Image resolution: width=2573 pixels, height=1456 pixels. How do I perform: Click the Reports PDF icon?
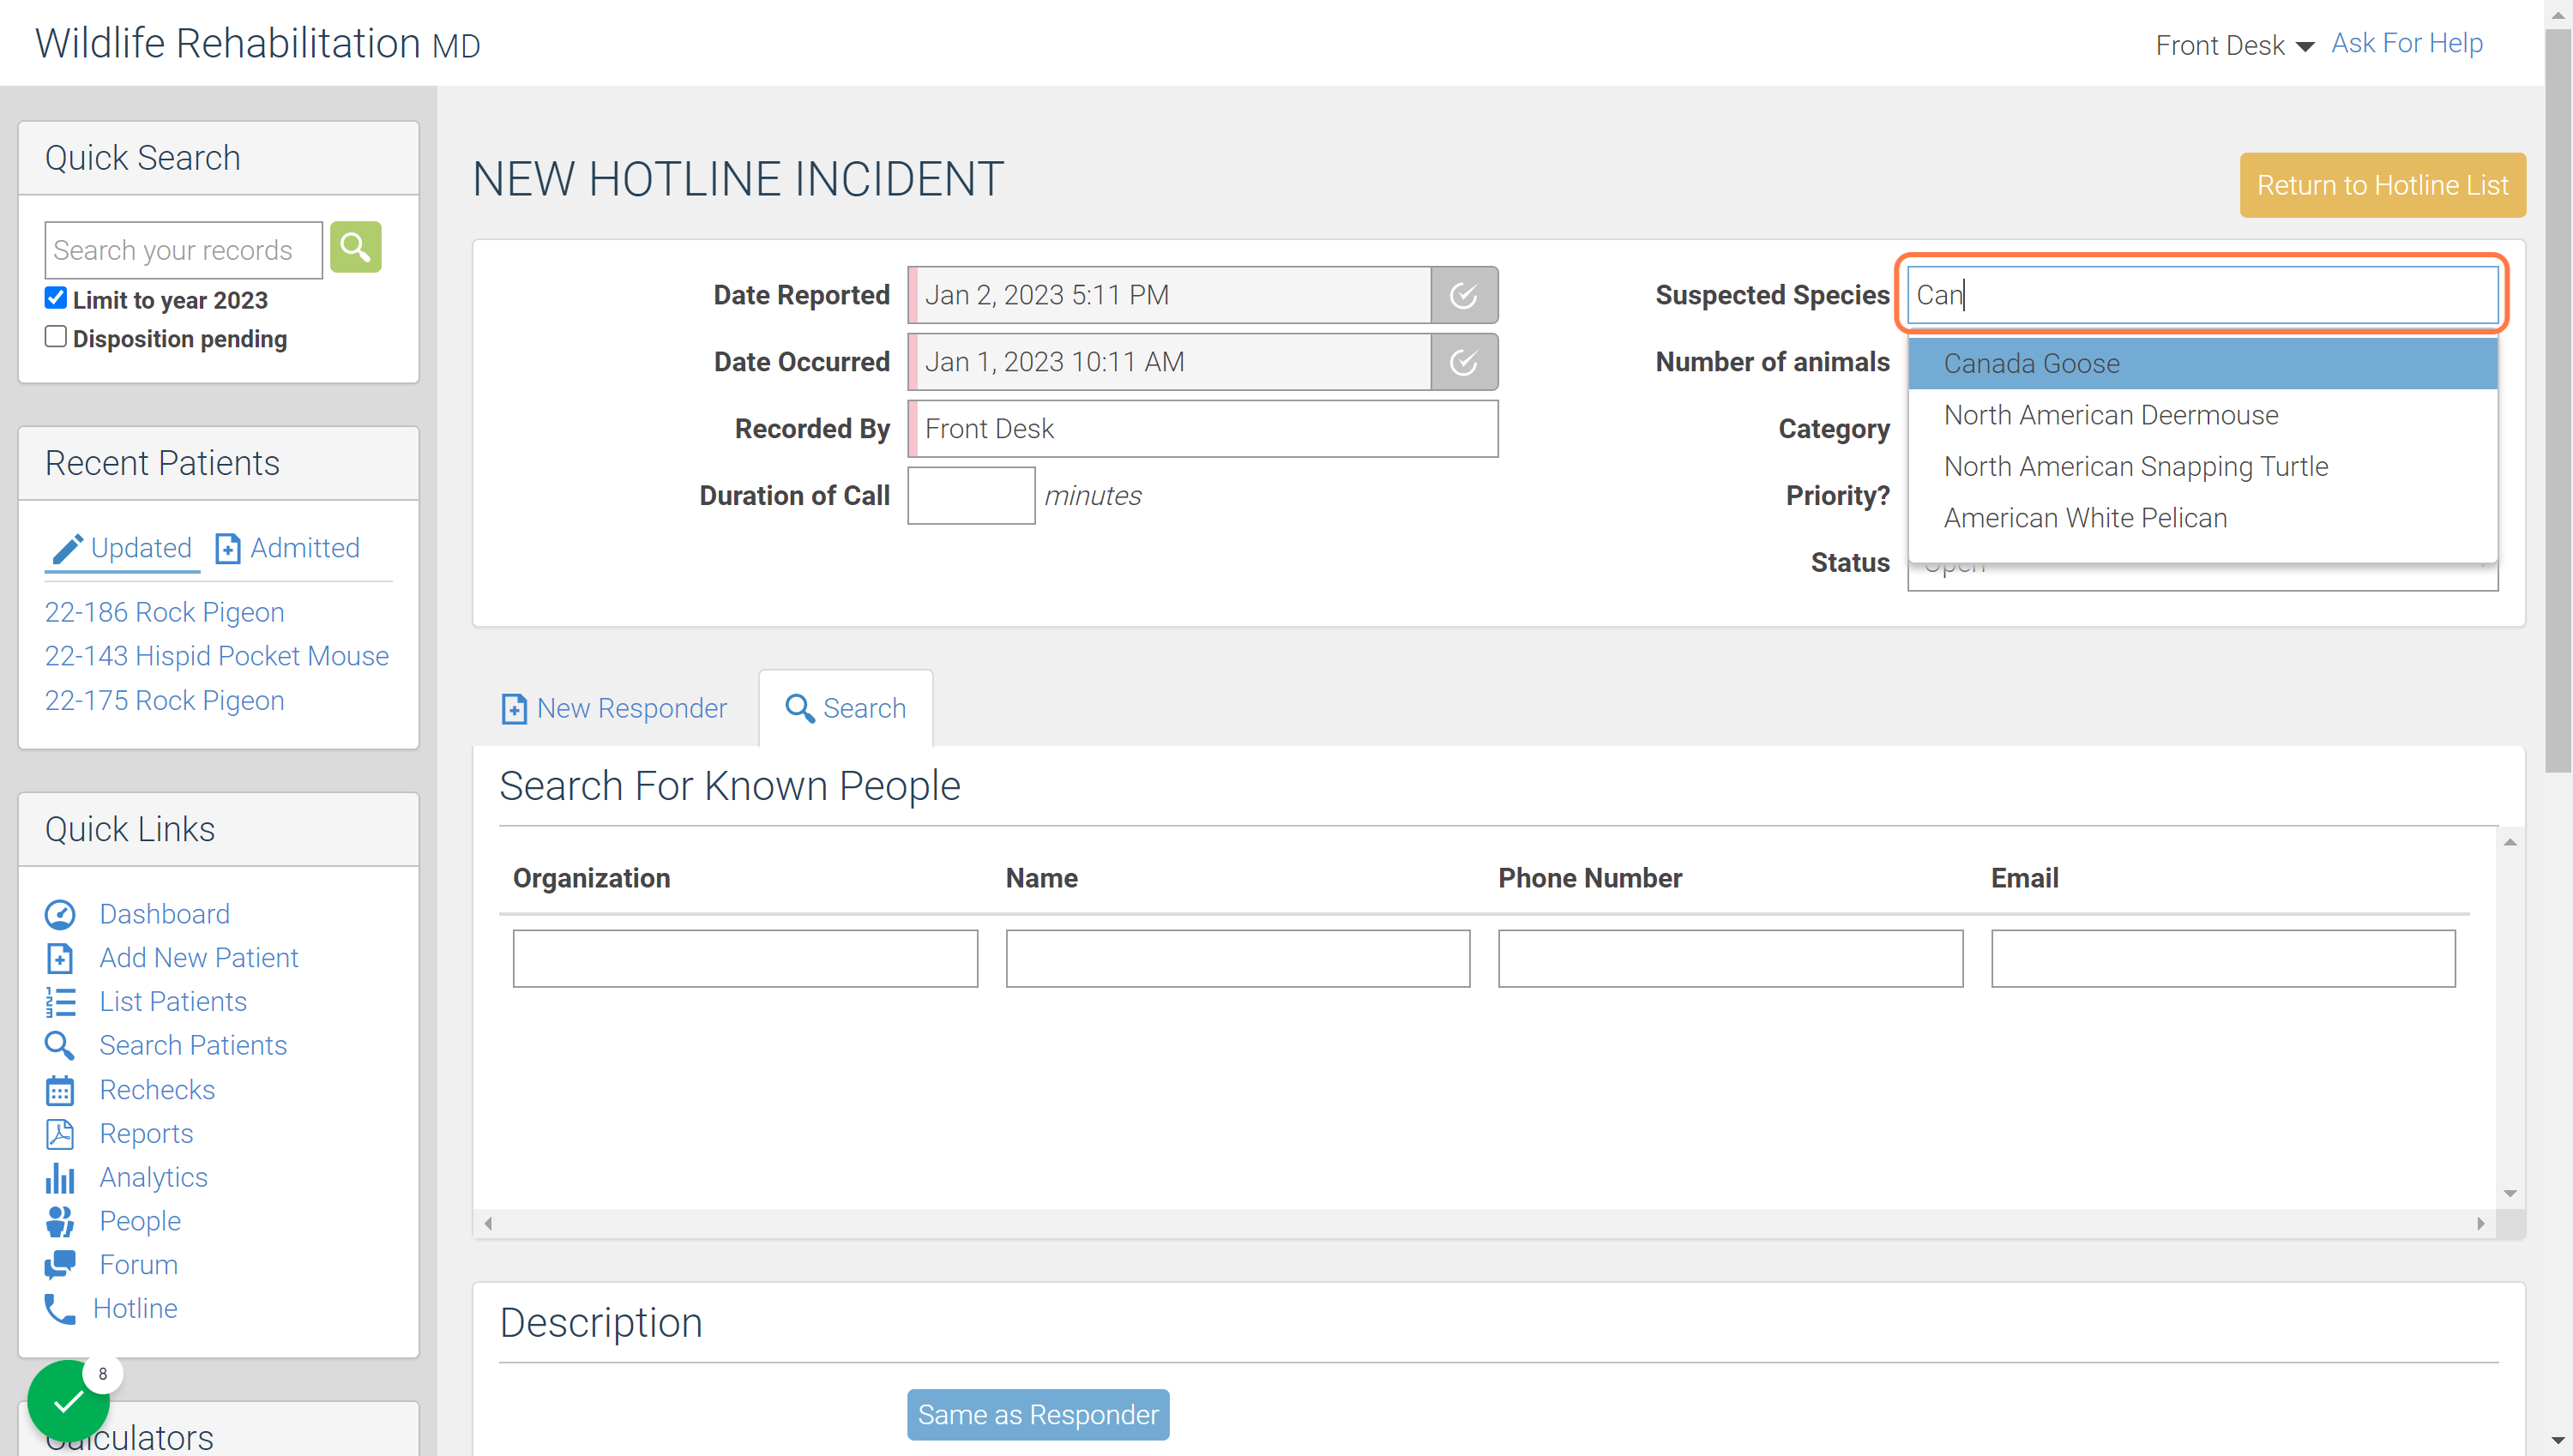coord(60,1134)
